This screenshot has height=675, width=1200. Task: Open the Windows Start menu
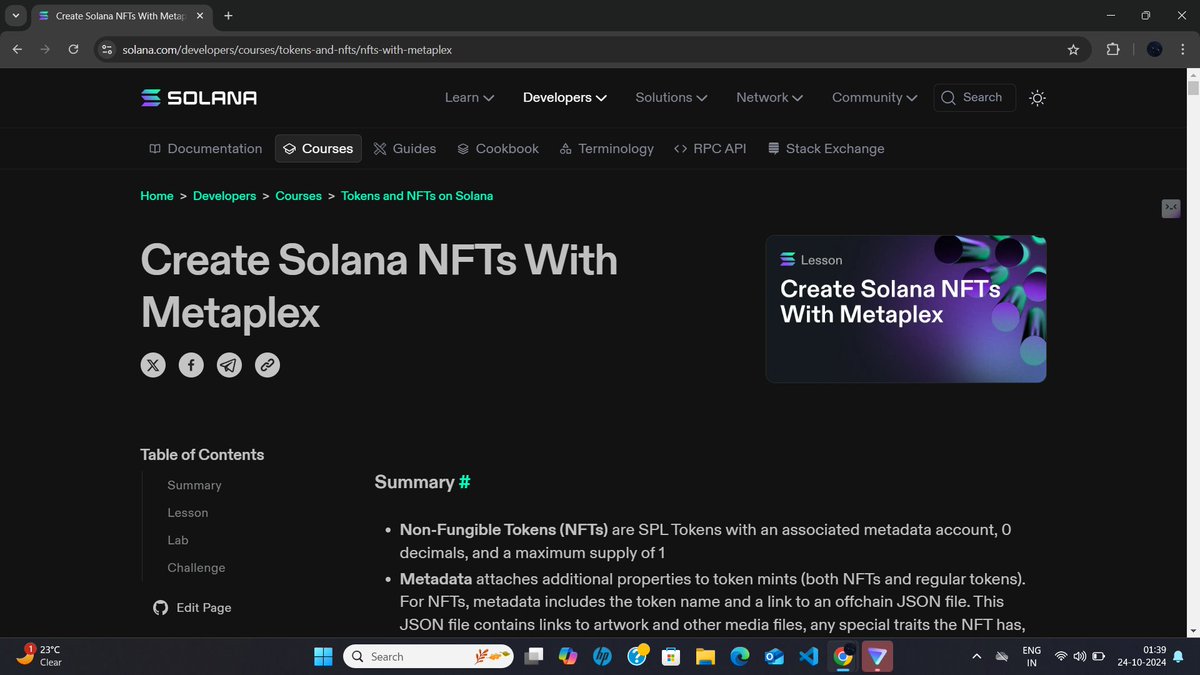323,656
